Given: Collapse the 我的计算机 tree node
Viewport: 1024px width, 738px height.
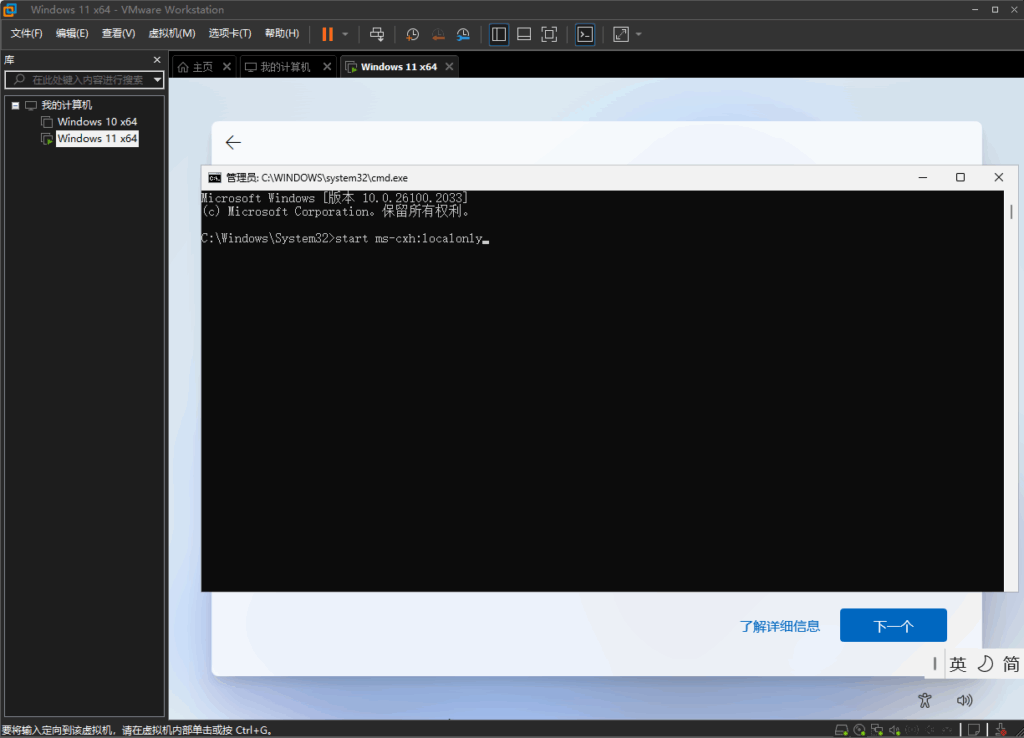Looking at the screenshot, I should pyautogui.click(x=16, y=105).
